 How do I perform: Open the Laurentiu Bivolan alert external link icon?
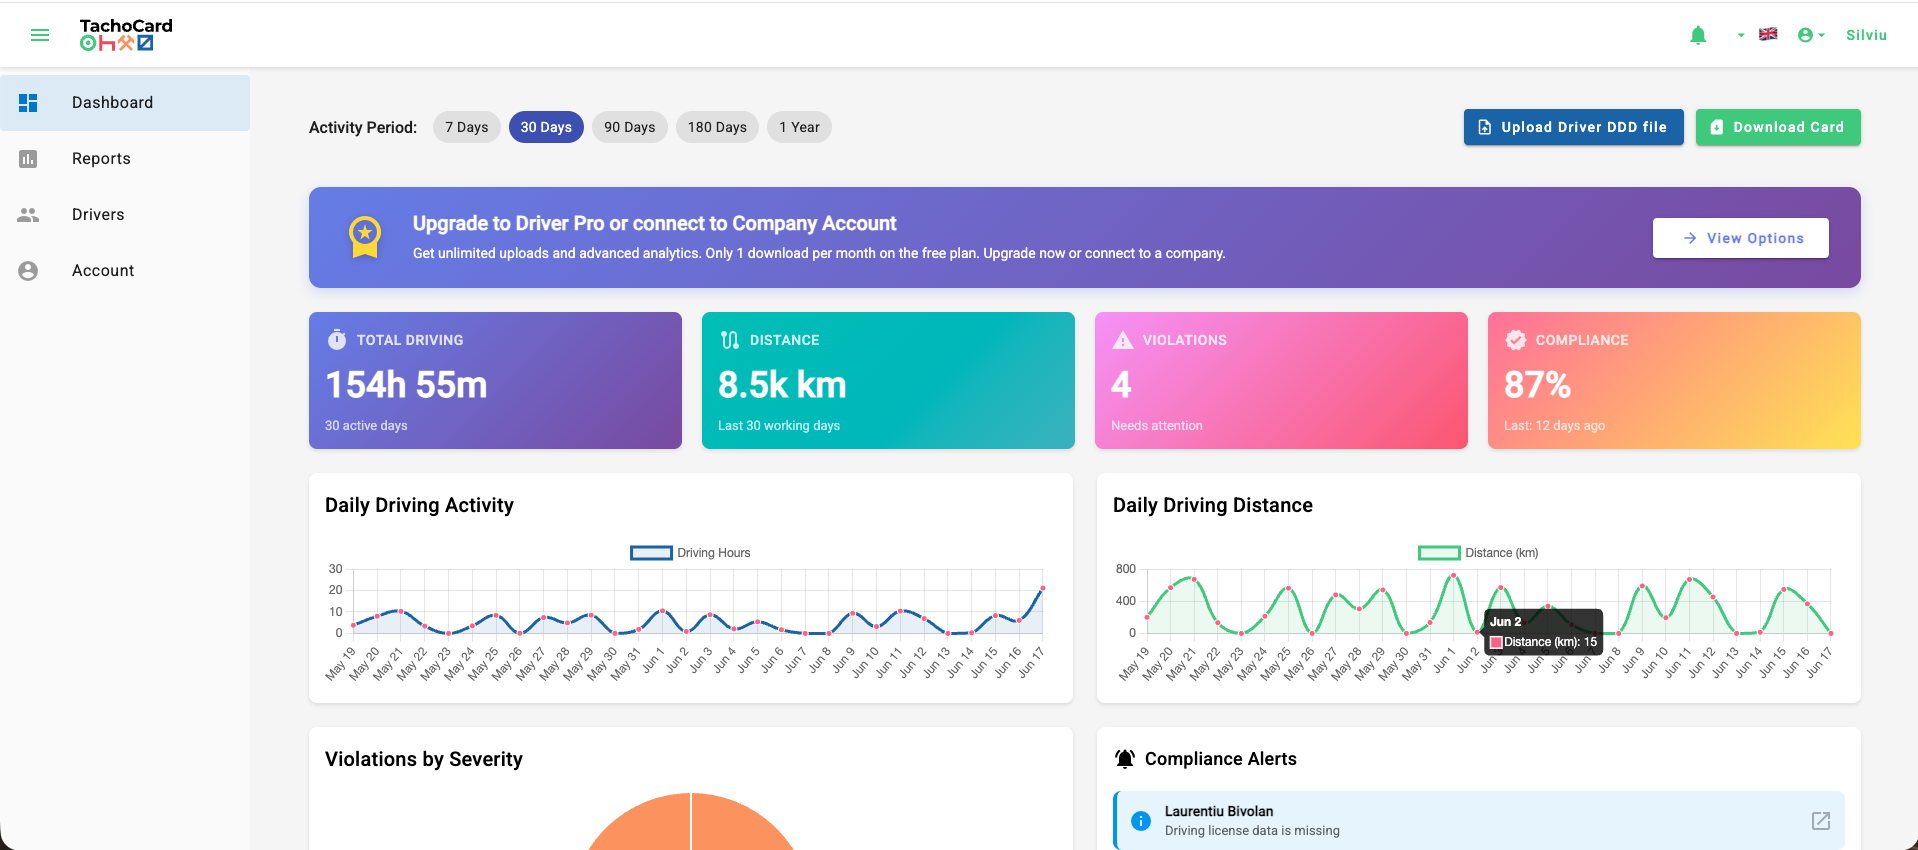click(x=1821, y=821)
